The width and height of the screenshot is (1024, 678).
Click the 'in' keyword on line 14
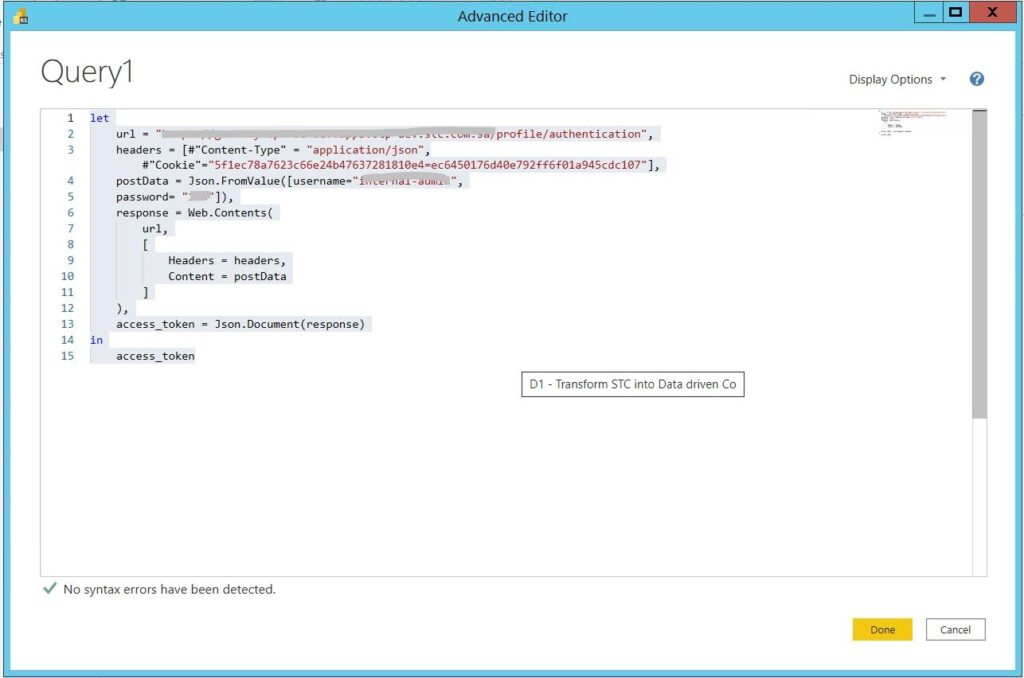[96, 340]
